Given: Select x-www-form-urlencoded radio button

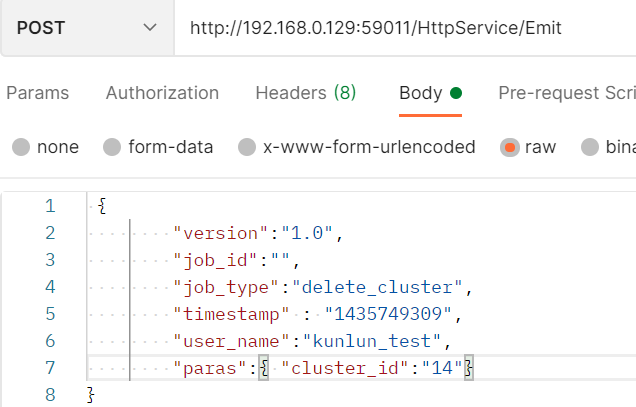Looking at the screenshot, I should coord(247,147).
